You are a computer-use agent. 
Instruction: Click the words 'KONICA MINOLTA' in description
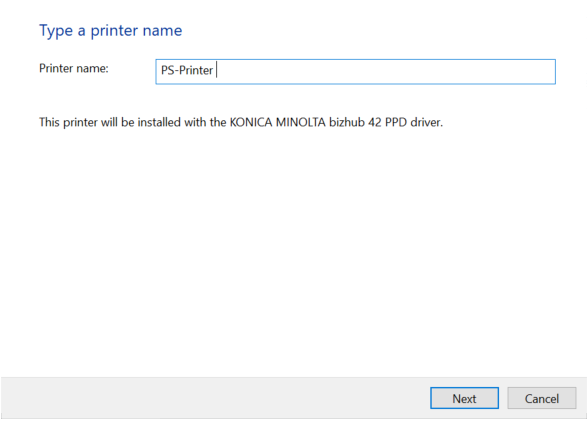click(x=278, y=123)
